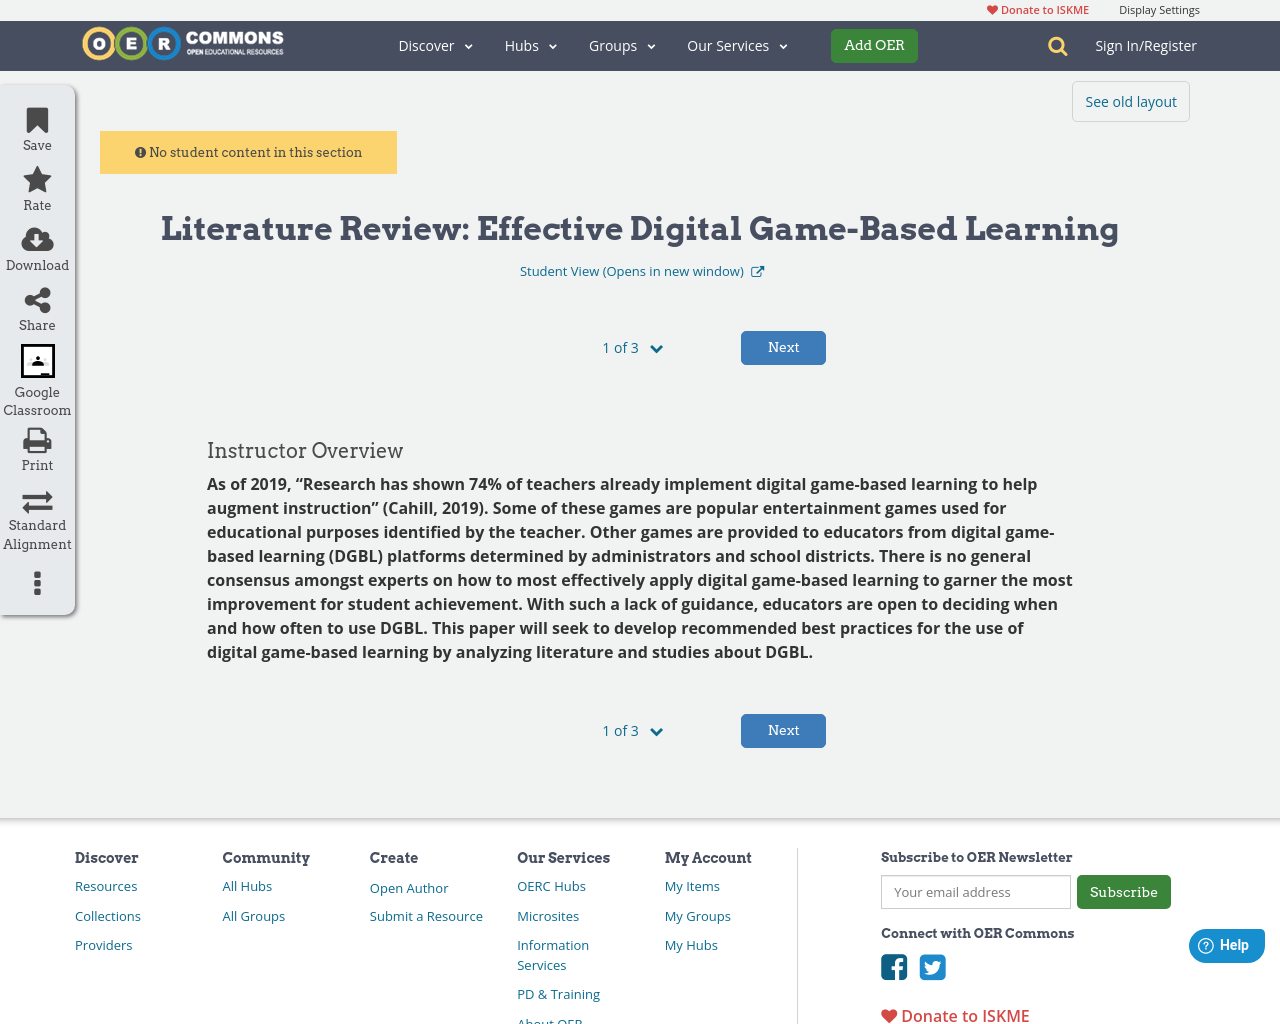Viewport: 1280px width, 1024px height.
Task: Open Student View in new window
Action: click(x=640, y=270)
